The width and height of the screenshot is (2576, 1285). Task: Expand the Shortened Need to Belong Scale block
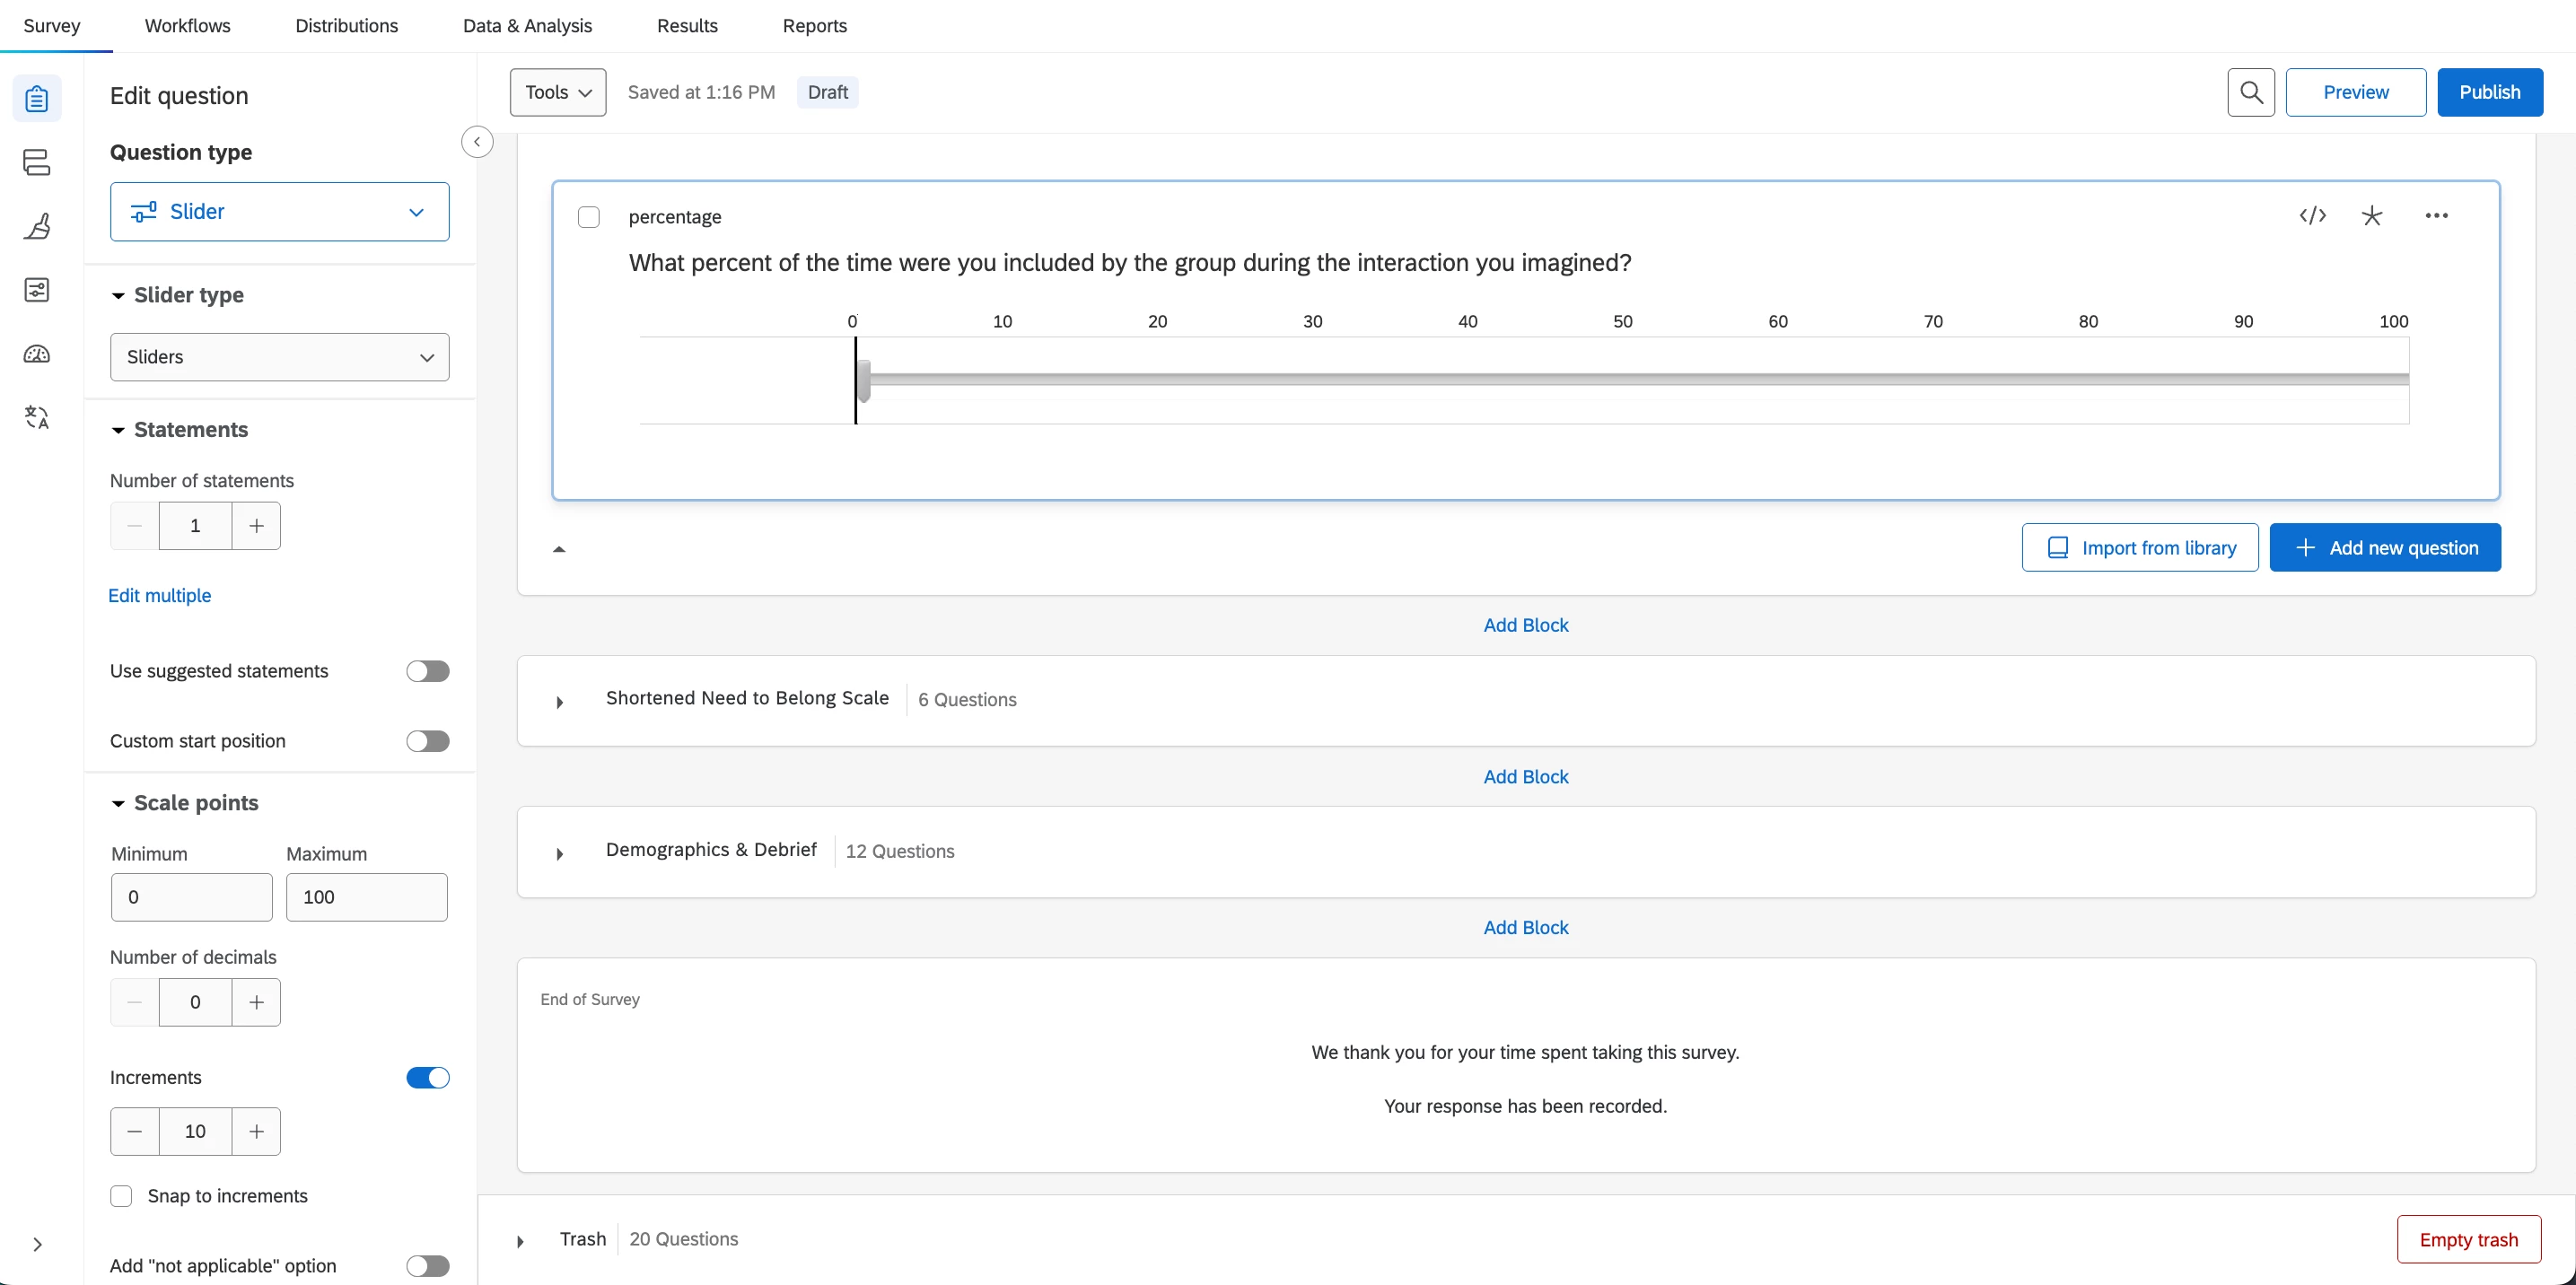tap(560, 702)
